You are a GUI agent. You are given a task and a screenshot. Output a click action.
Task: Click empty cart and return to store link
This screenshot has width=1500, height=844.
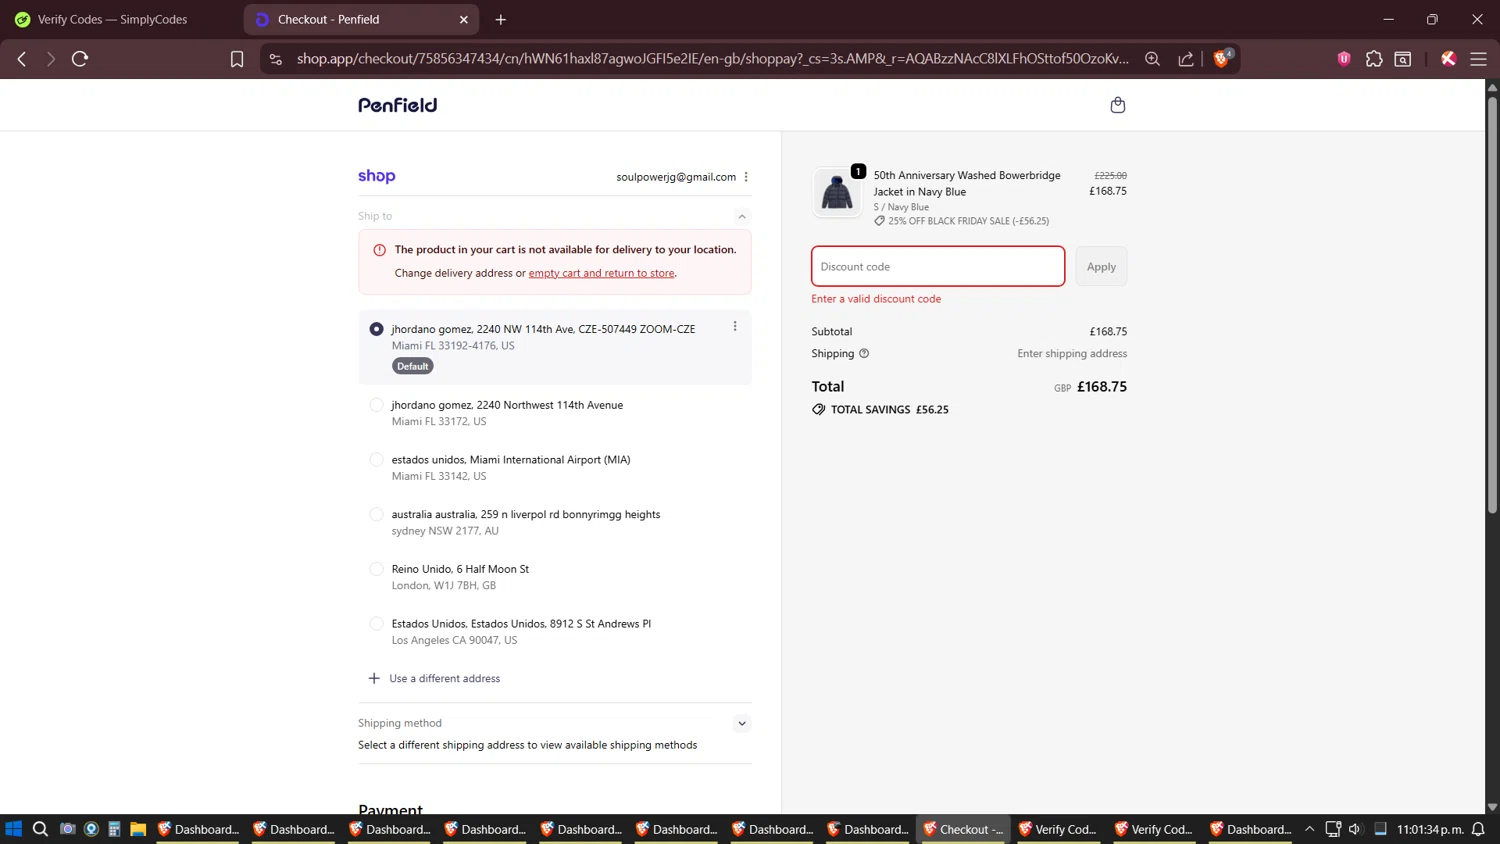pos(601,273)
